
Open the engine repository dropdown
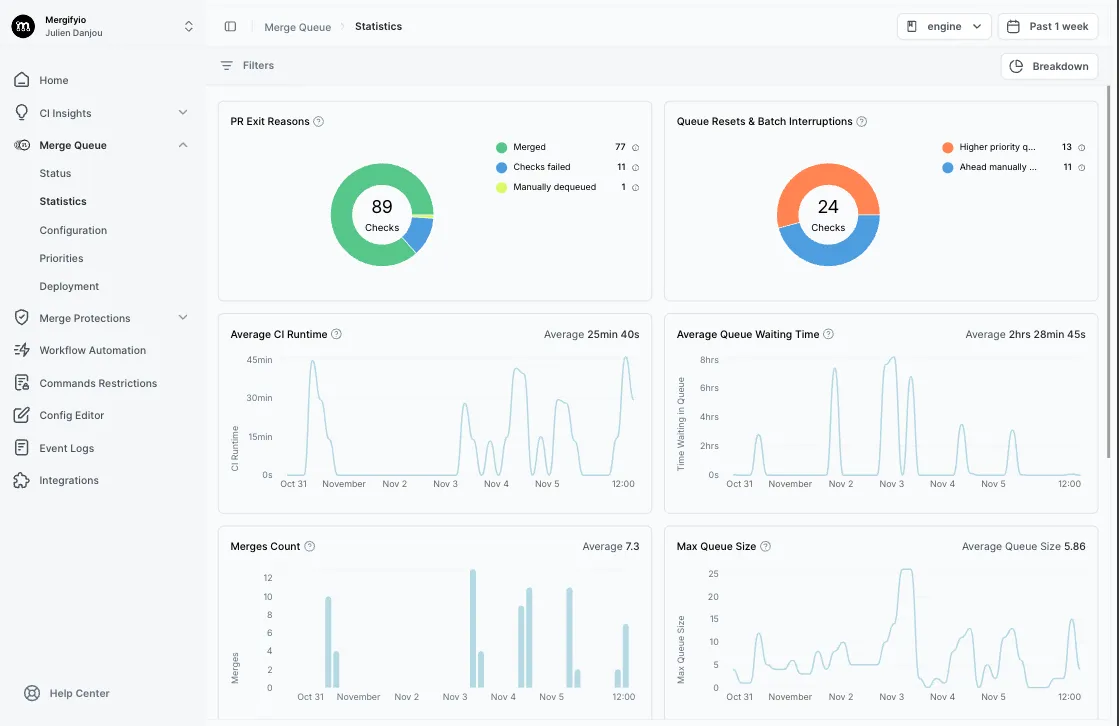pyautogui.click(x=943, y=27)
